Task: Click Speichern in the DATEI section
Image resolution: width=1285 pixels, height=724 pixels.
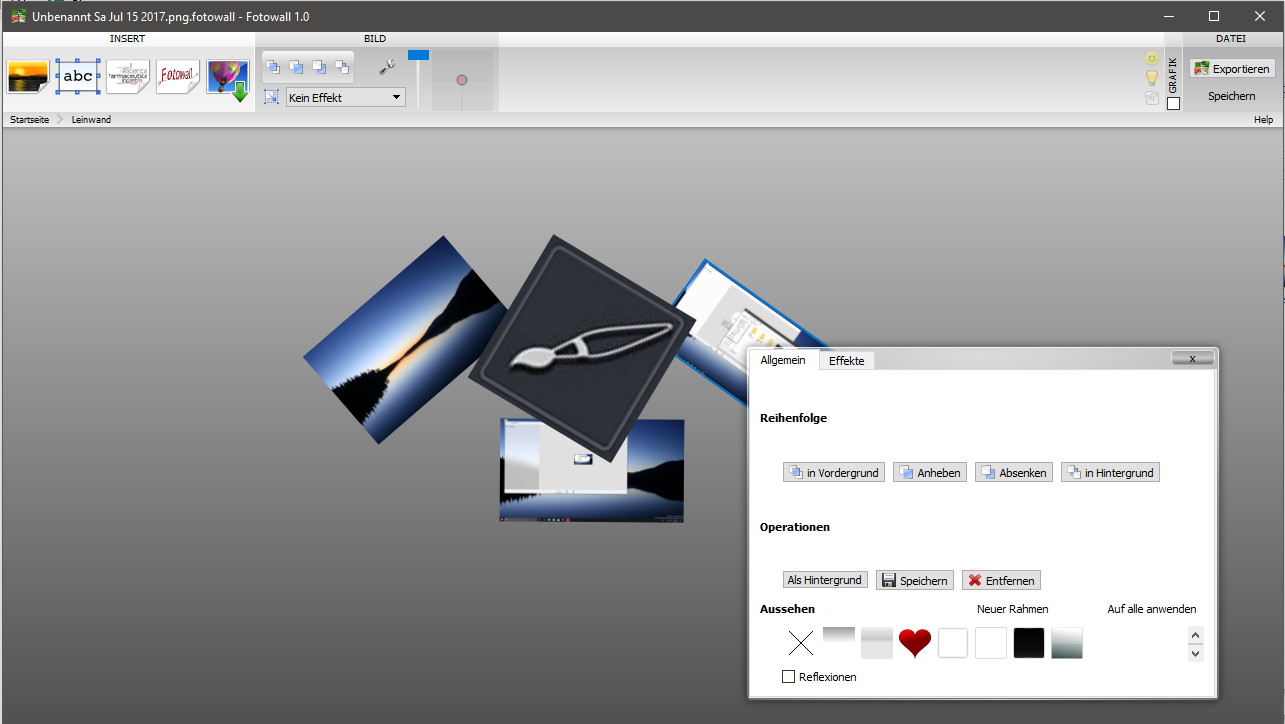Action: 1231,96
